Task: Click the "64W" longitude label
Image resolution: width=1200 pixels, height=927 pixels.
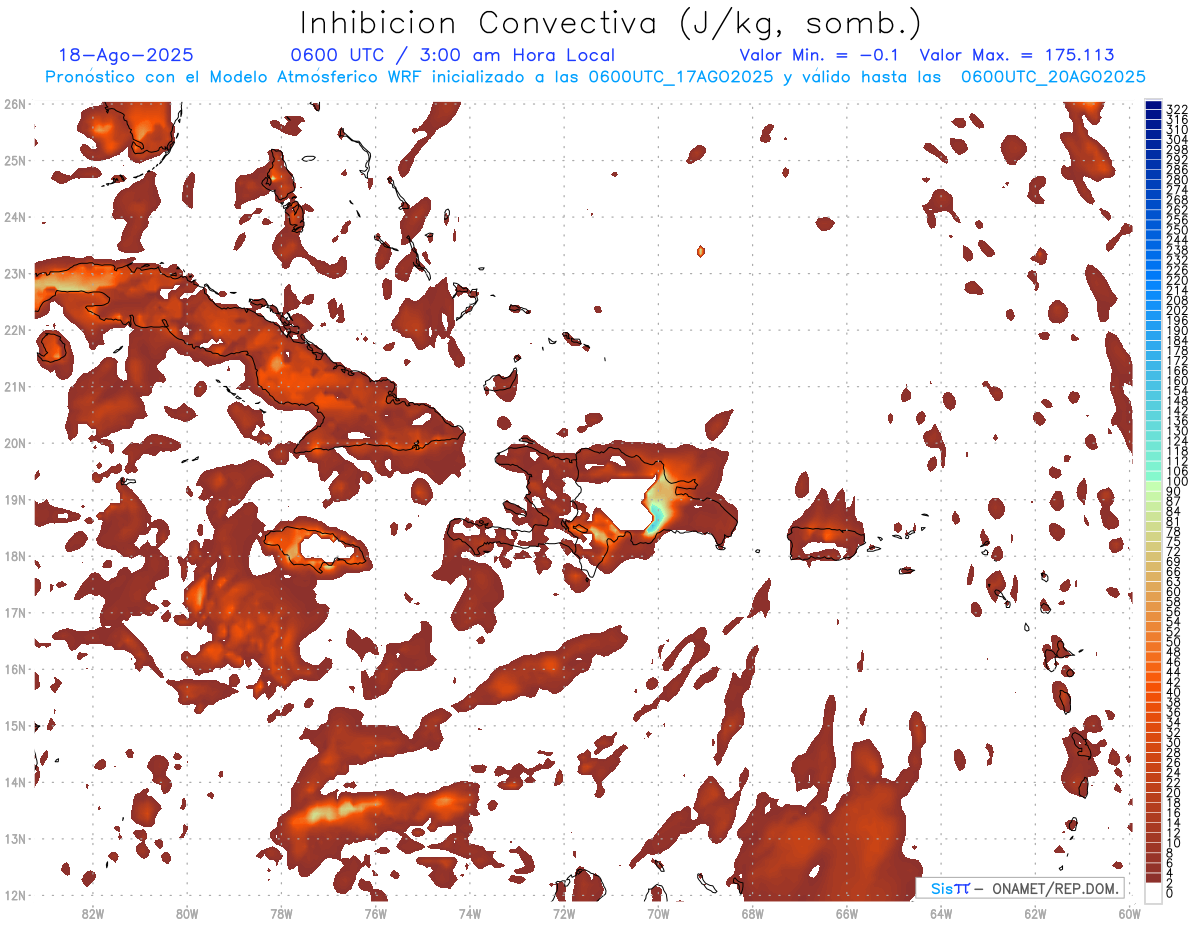Action: [941, 913]
